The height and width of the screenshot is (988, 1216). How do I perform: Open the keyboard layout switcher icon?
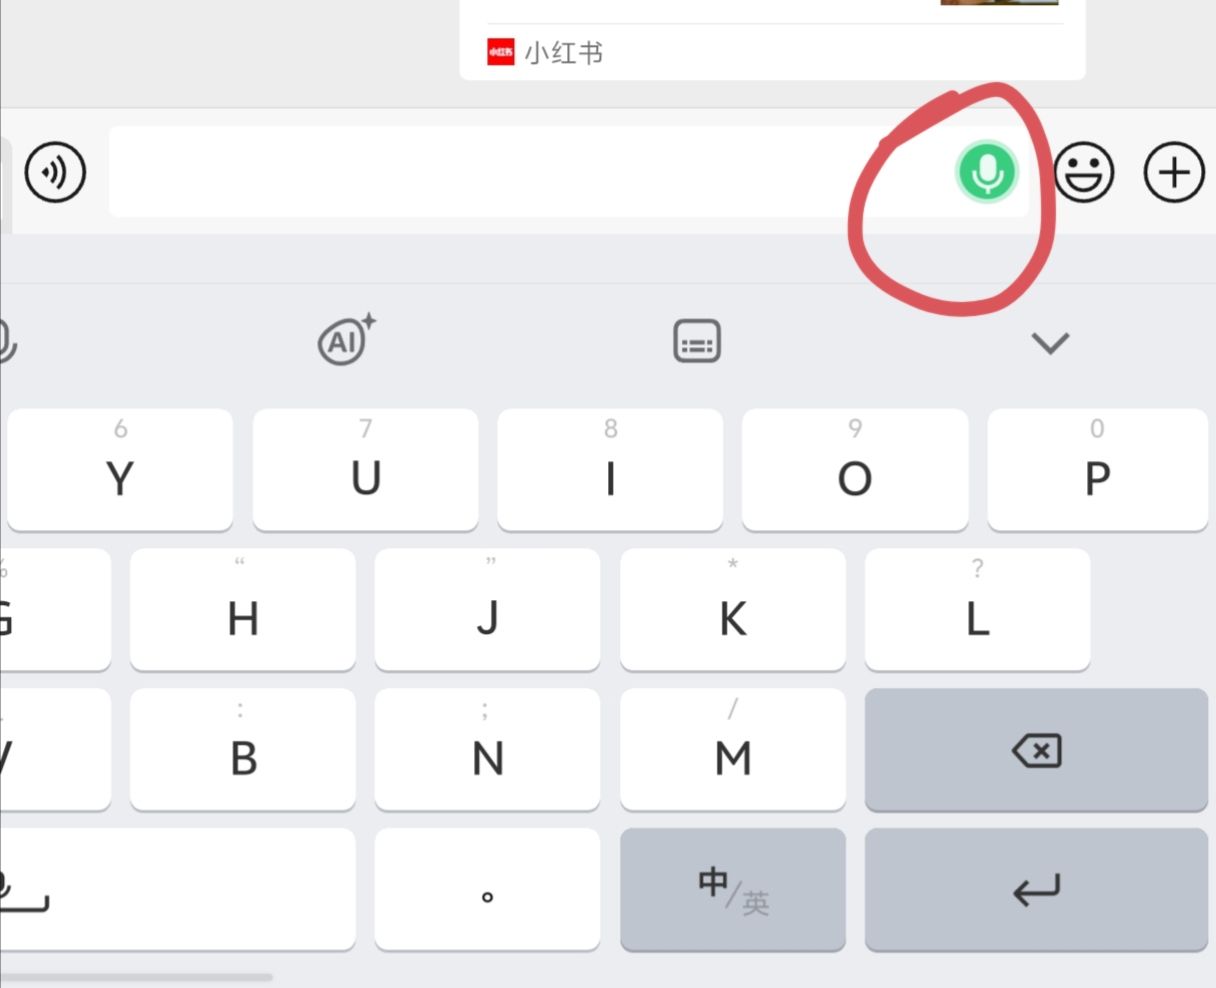697,341
